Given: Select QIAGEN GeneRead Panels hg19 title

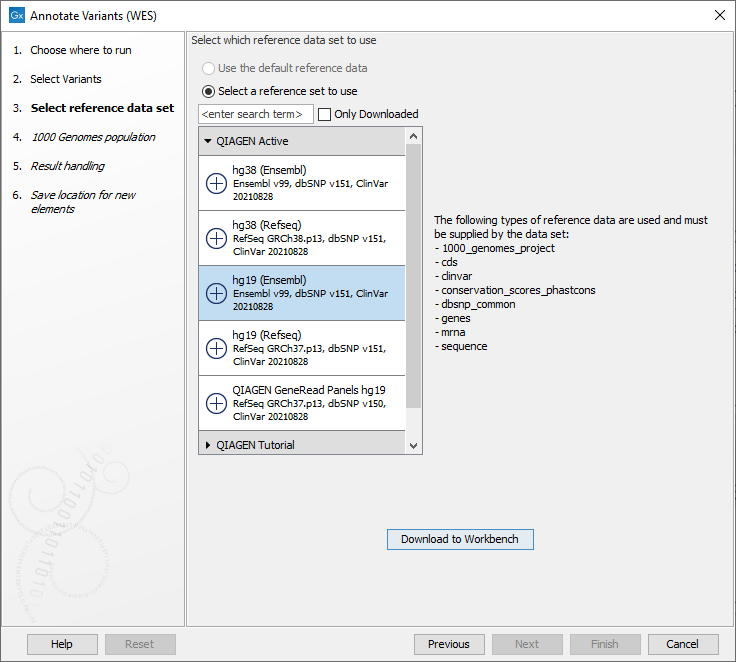Looking at the screenshot, I should (309, 390).
